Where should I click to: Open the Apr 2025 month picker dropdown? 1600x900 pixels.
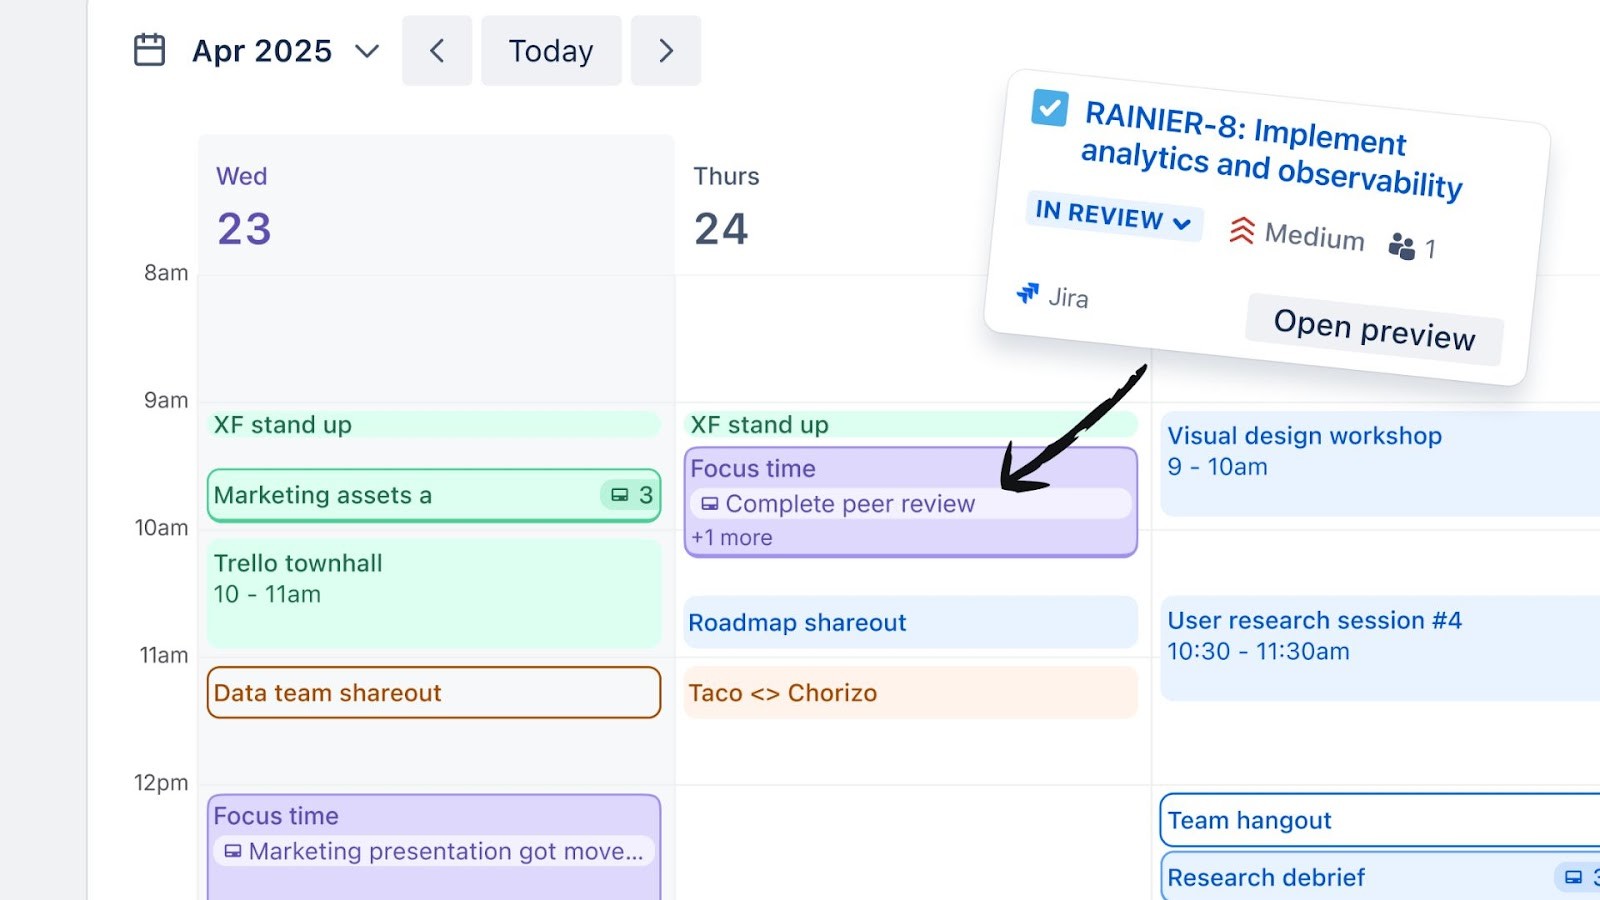(366, 51)
